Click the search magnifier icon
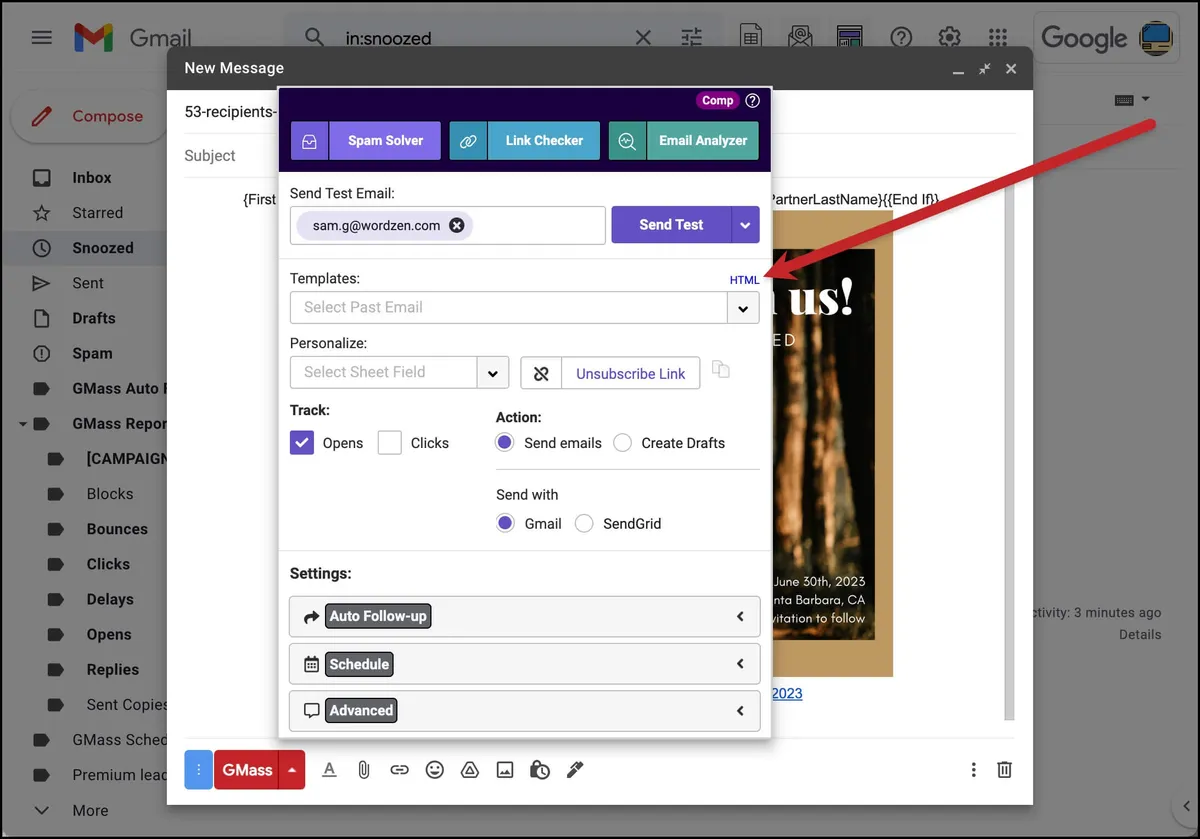Screen dimensions: 1200x839 315,38
